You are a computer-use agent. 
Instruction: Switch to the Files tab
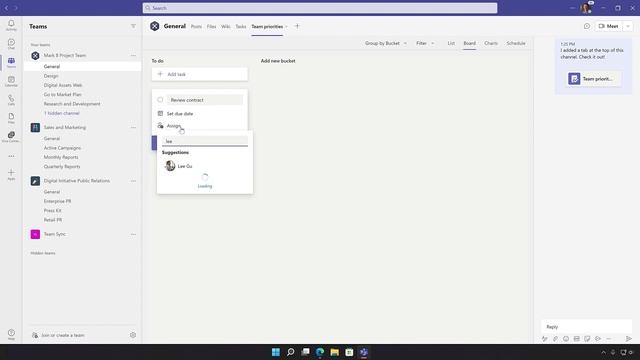coord(211,27)
